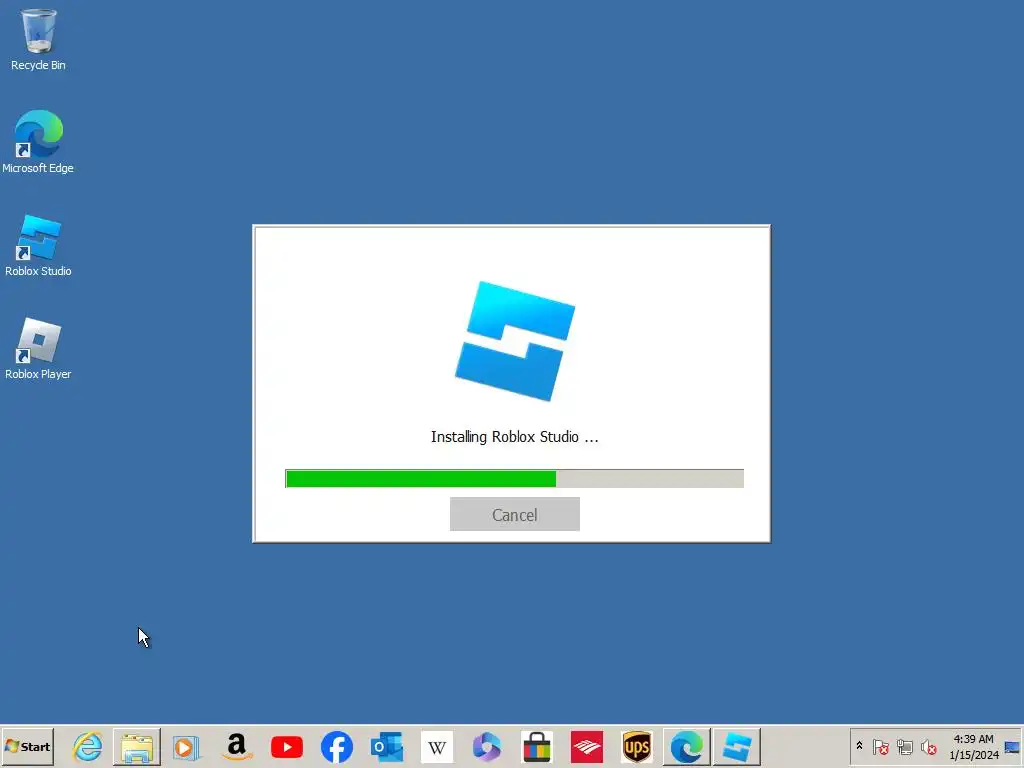The width and height of the screenshot is (1024, 768).
Task: Switch to Roblox Studio installer taskbar button
Action: pyautogui.click(x=737, y=746)
